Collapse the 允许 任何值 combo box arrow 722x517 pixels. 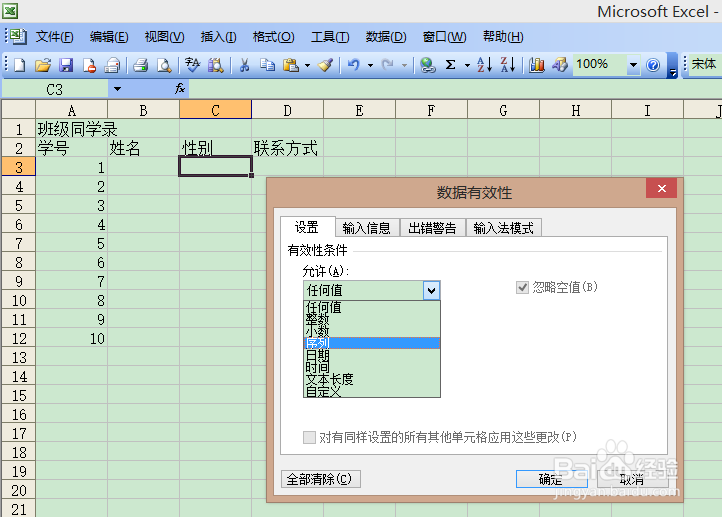(x=431, y=290)
